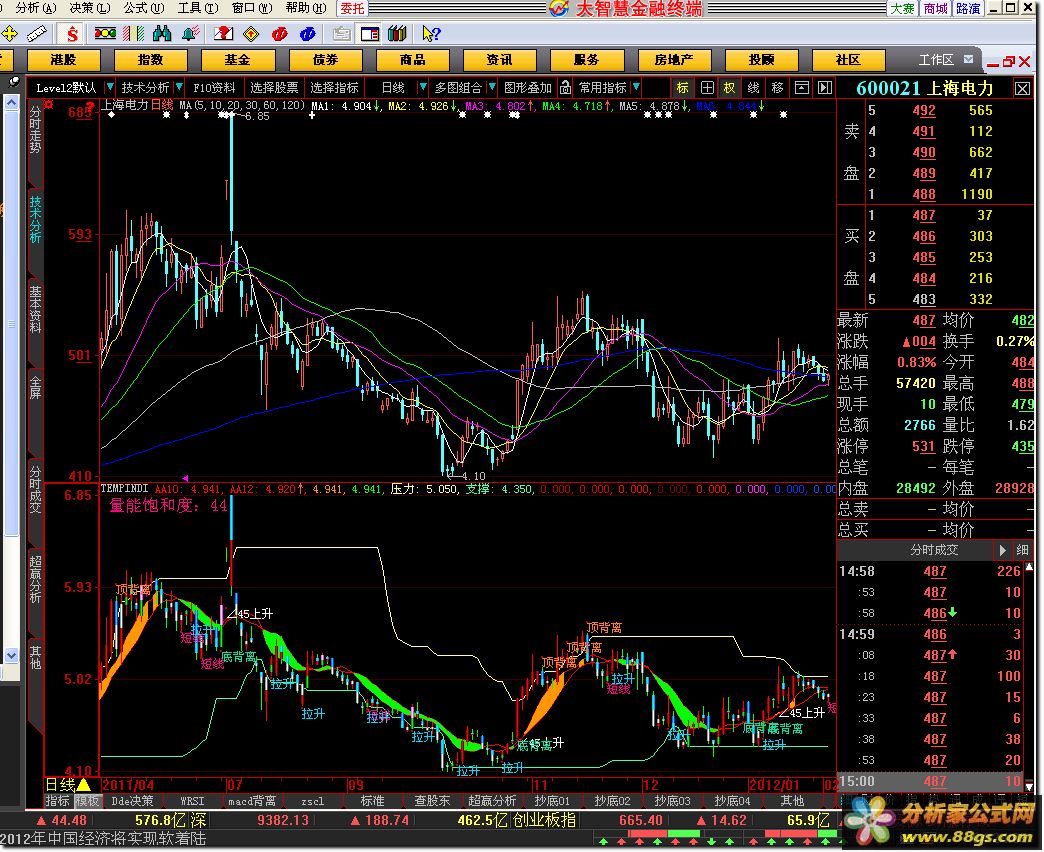The height and width of the screenshot is (852, 1044).
Task: Open the 工具(T) menu
Action: pos(198,8)
